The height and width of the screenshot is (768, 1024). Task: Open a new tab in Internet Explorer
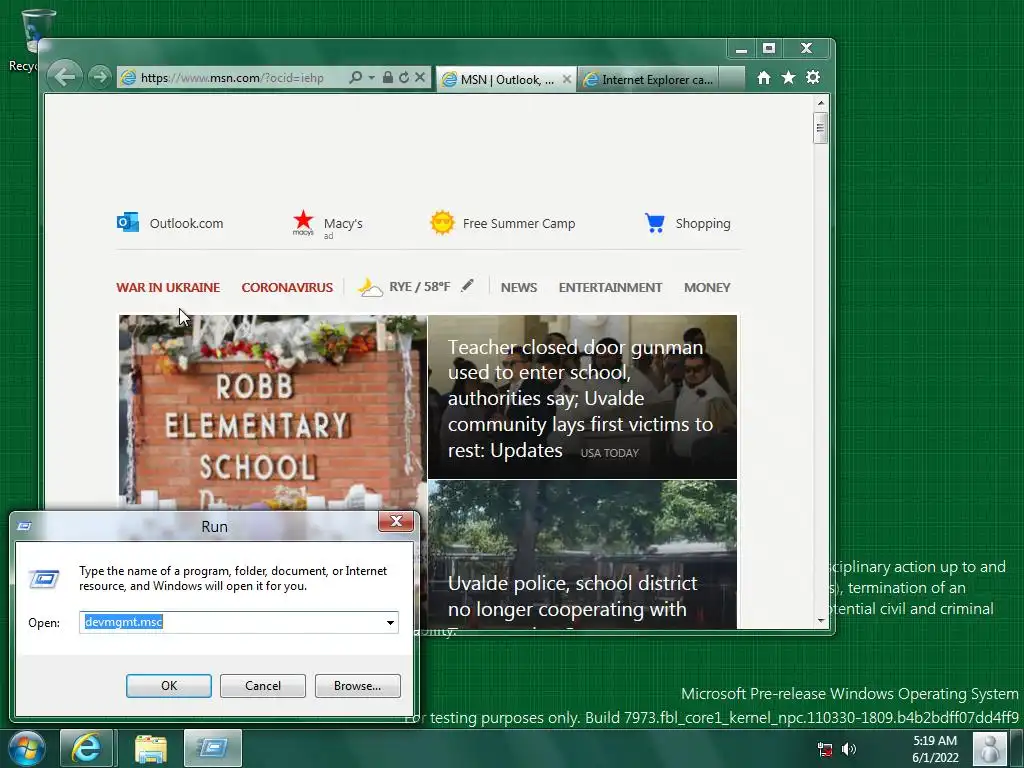731,79
